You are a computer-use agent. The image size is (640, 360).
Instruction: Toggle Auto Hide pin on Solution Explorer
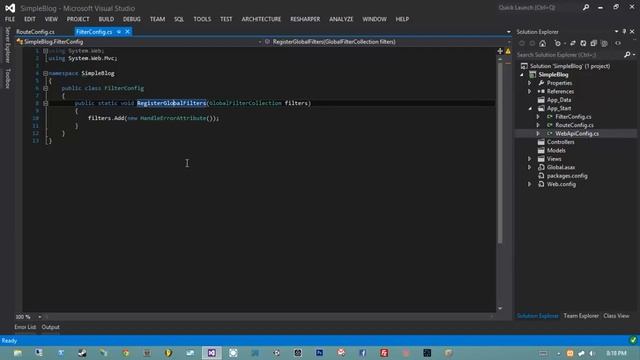624,31
